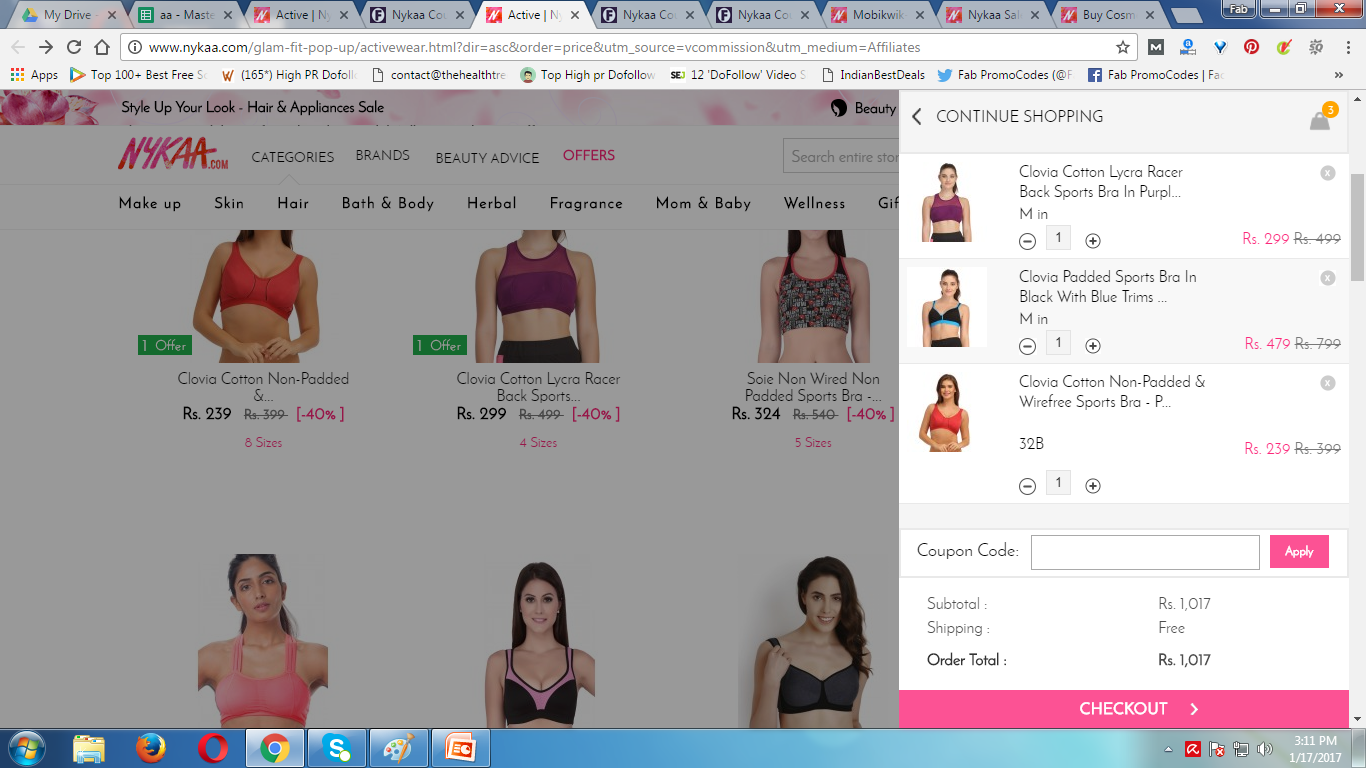This screenshot has width=1366, height=768.
Task: Open Skype from taskbar
Action: point(337,748)
